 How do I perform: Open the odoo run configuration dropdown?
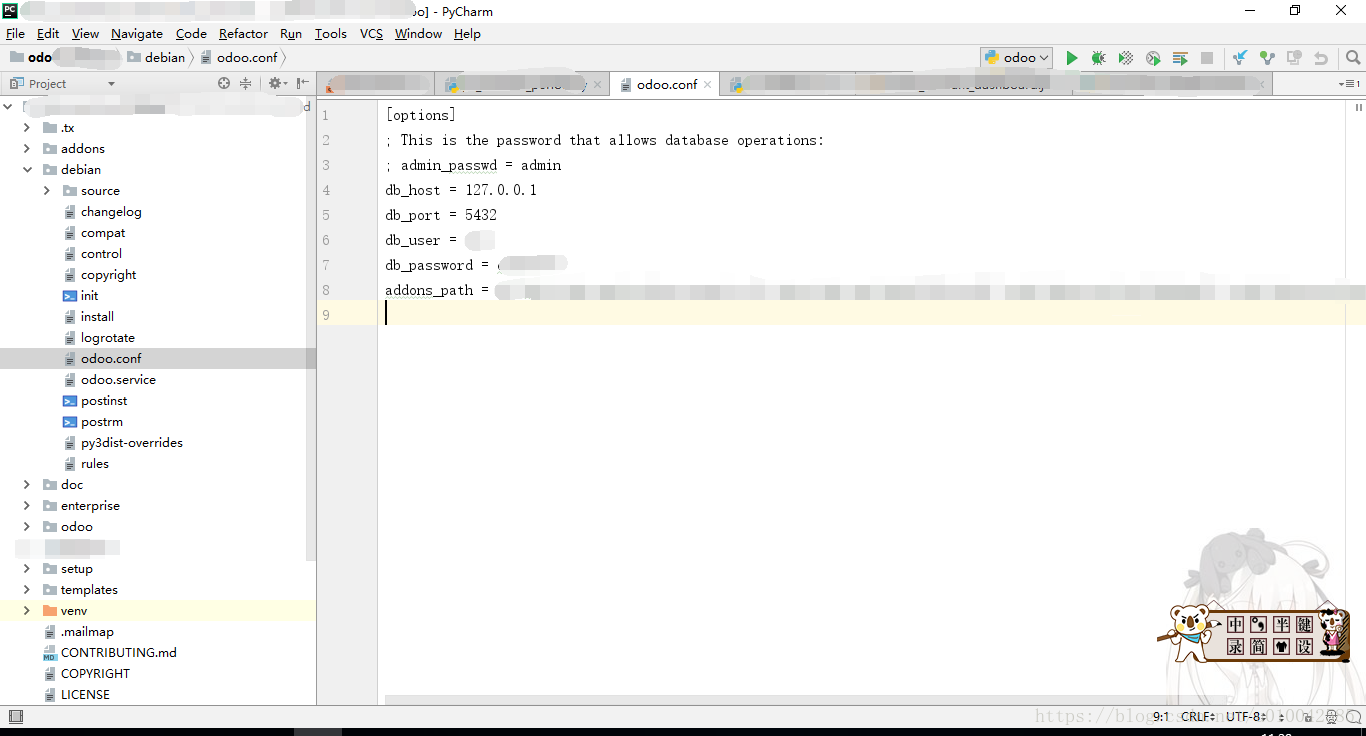(1016, 58)
